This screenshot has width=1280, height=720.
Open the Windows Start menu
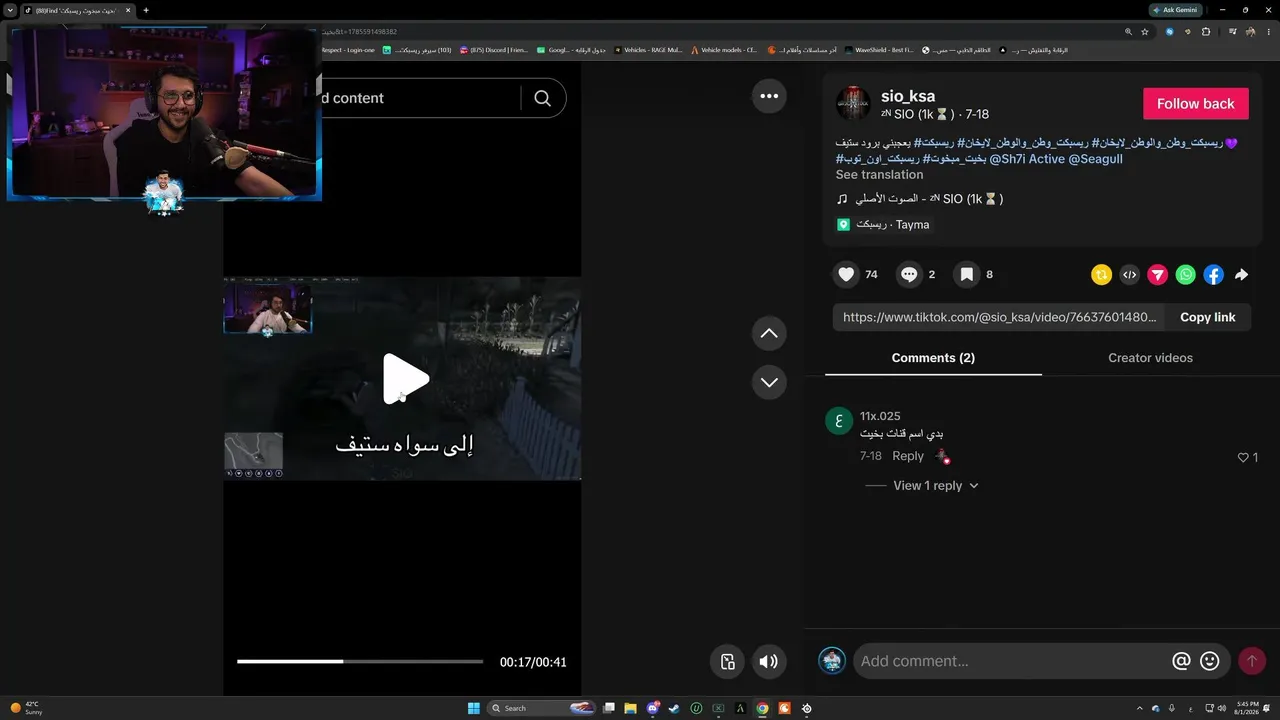pyautogui.click(x=474, y=708)
